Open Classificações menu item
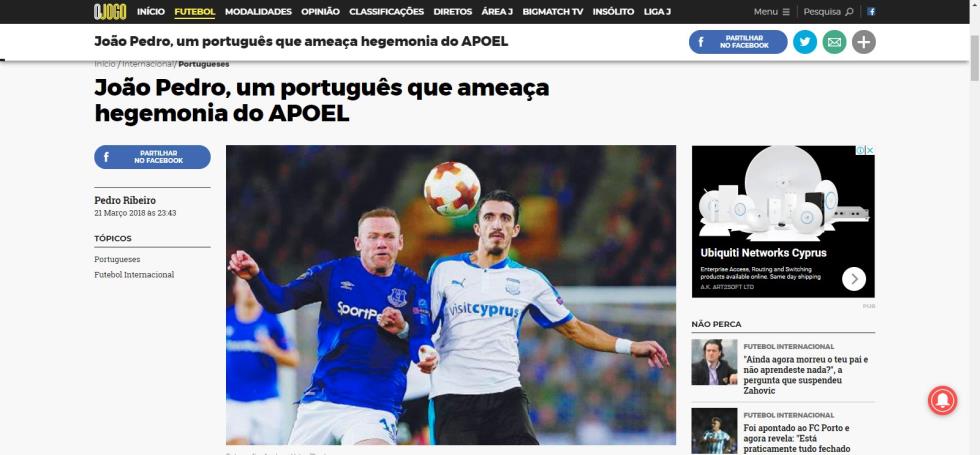 pos(386,11)
